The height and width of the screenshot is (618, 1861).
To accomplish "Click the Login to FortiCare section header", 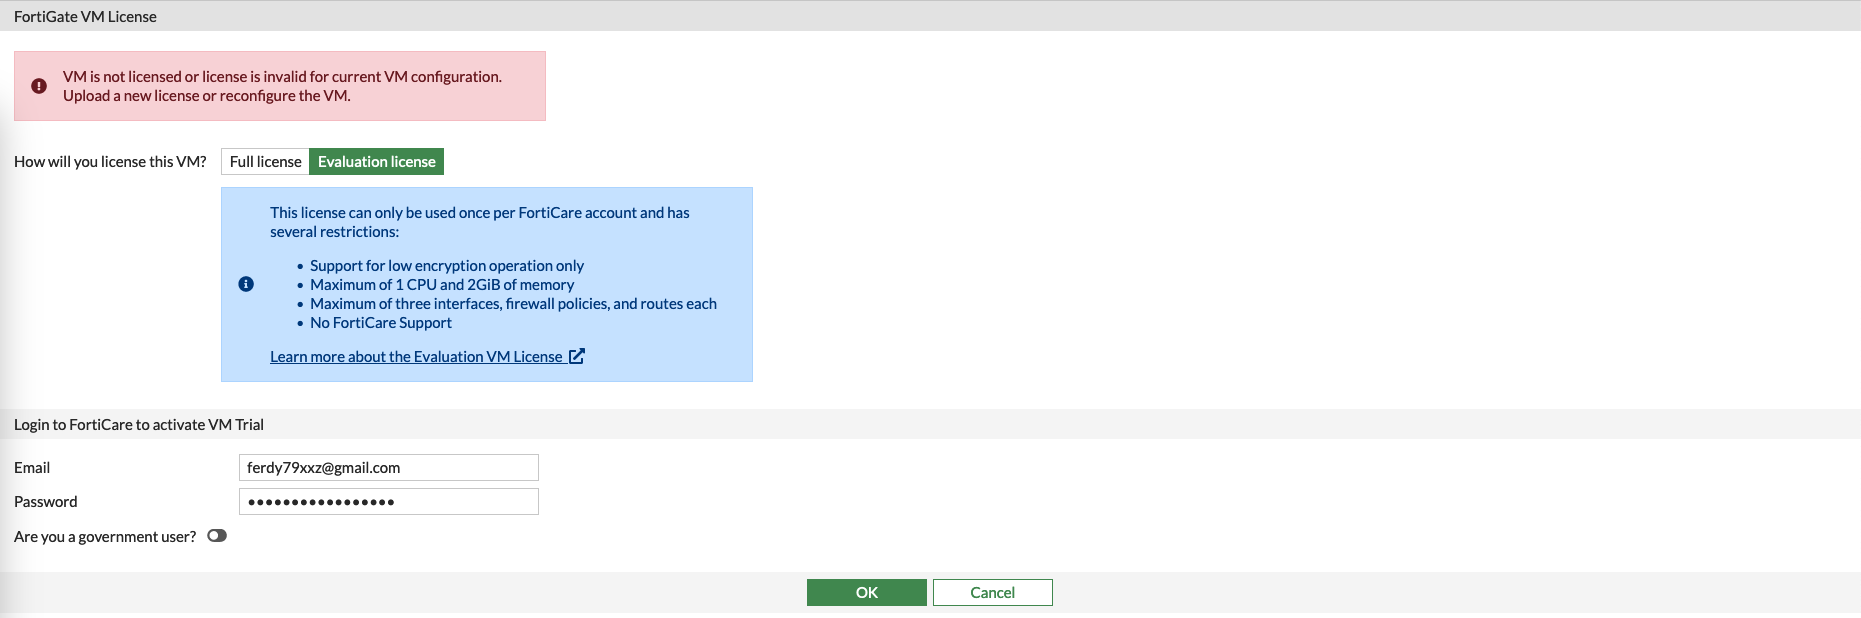I will tap(139, 425).
